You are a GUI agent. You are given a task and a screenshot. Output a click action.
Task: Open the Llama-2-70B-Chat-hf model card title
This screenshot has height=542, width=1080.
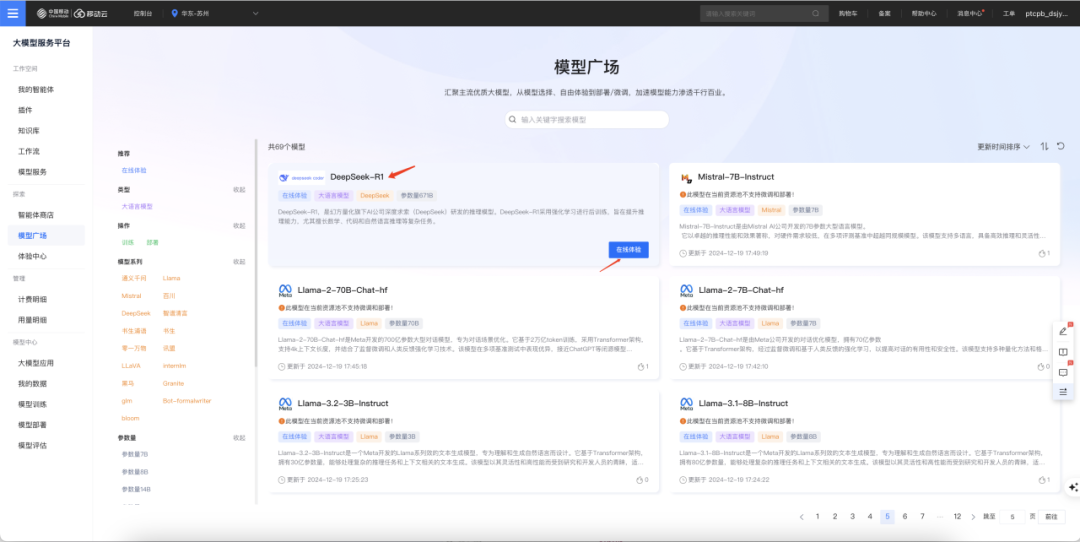point(342,290)
